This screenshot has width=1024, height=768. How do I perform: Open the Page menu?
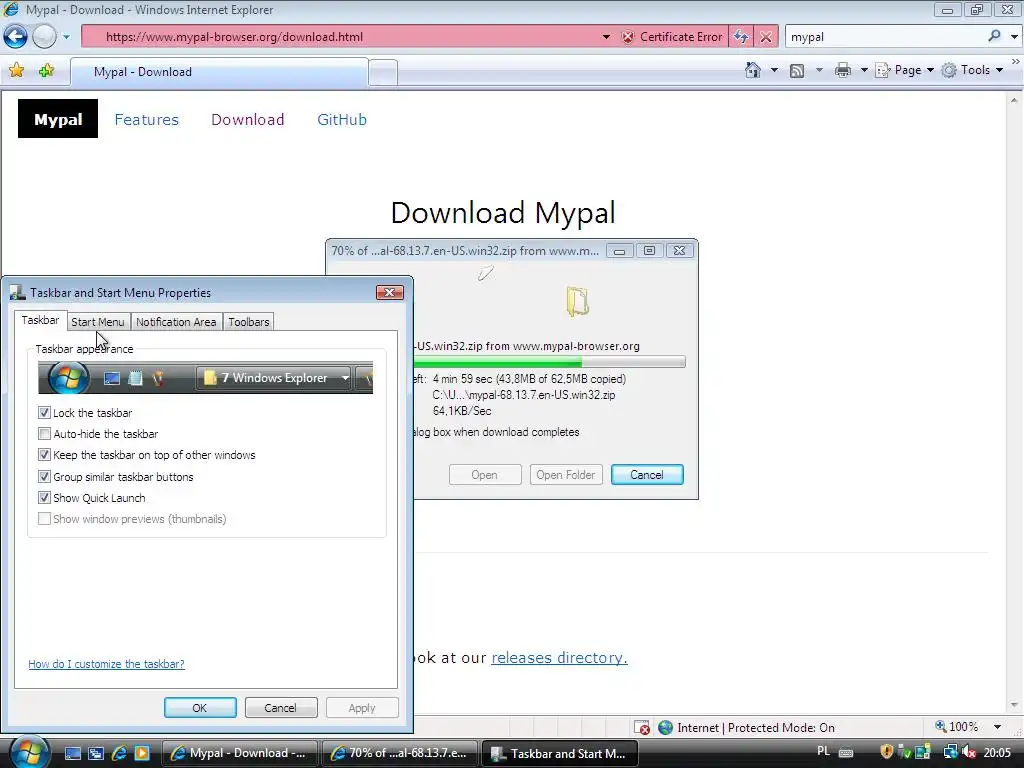904,70
